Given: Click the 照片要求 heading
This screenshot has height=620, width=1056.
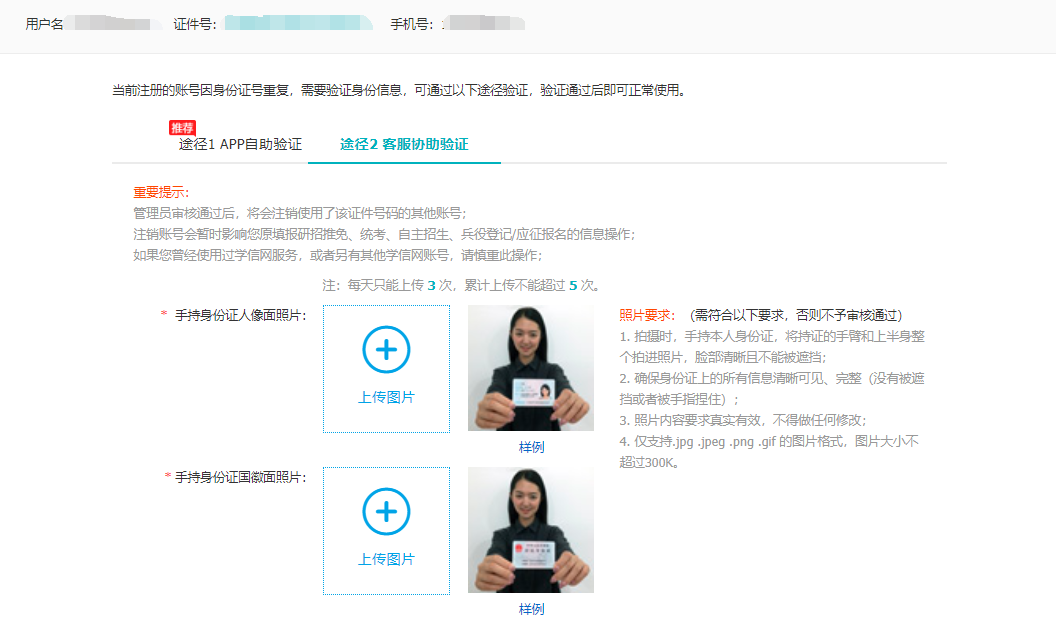Looking at the screenshot, I should coord(647,315).
